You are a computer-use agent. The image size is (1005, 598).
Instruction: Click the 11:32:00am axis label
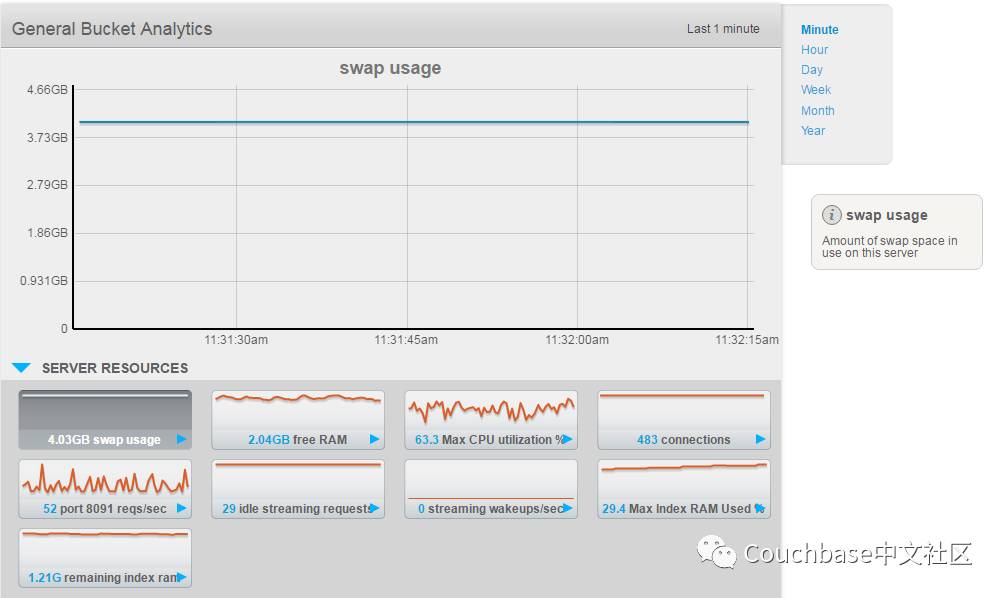click(577, 340)
